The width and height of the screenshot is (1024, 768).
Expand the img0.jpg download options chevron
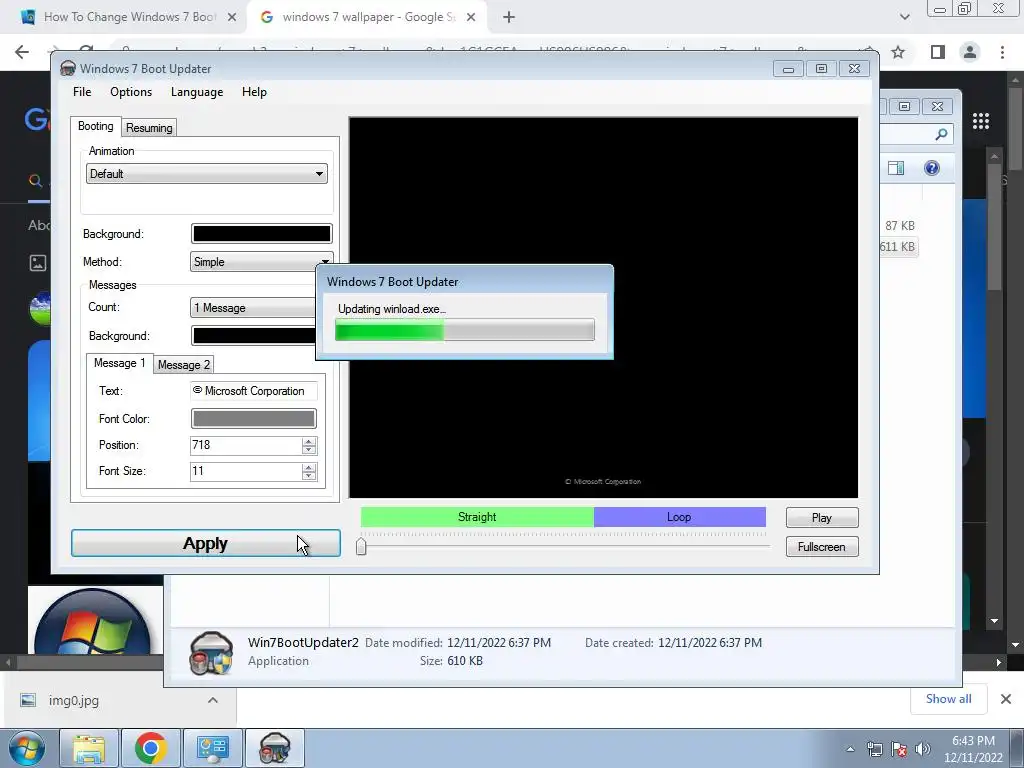click(213, 700)
